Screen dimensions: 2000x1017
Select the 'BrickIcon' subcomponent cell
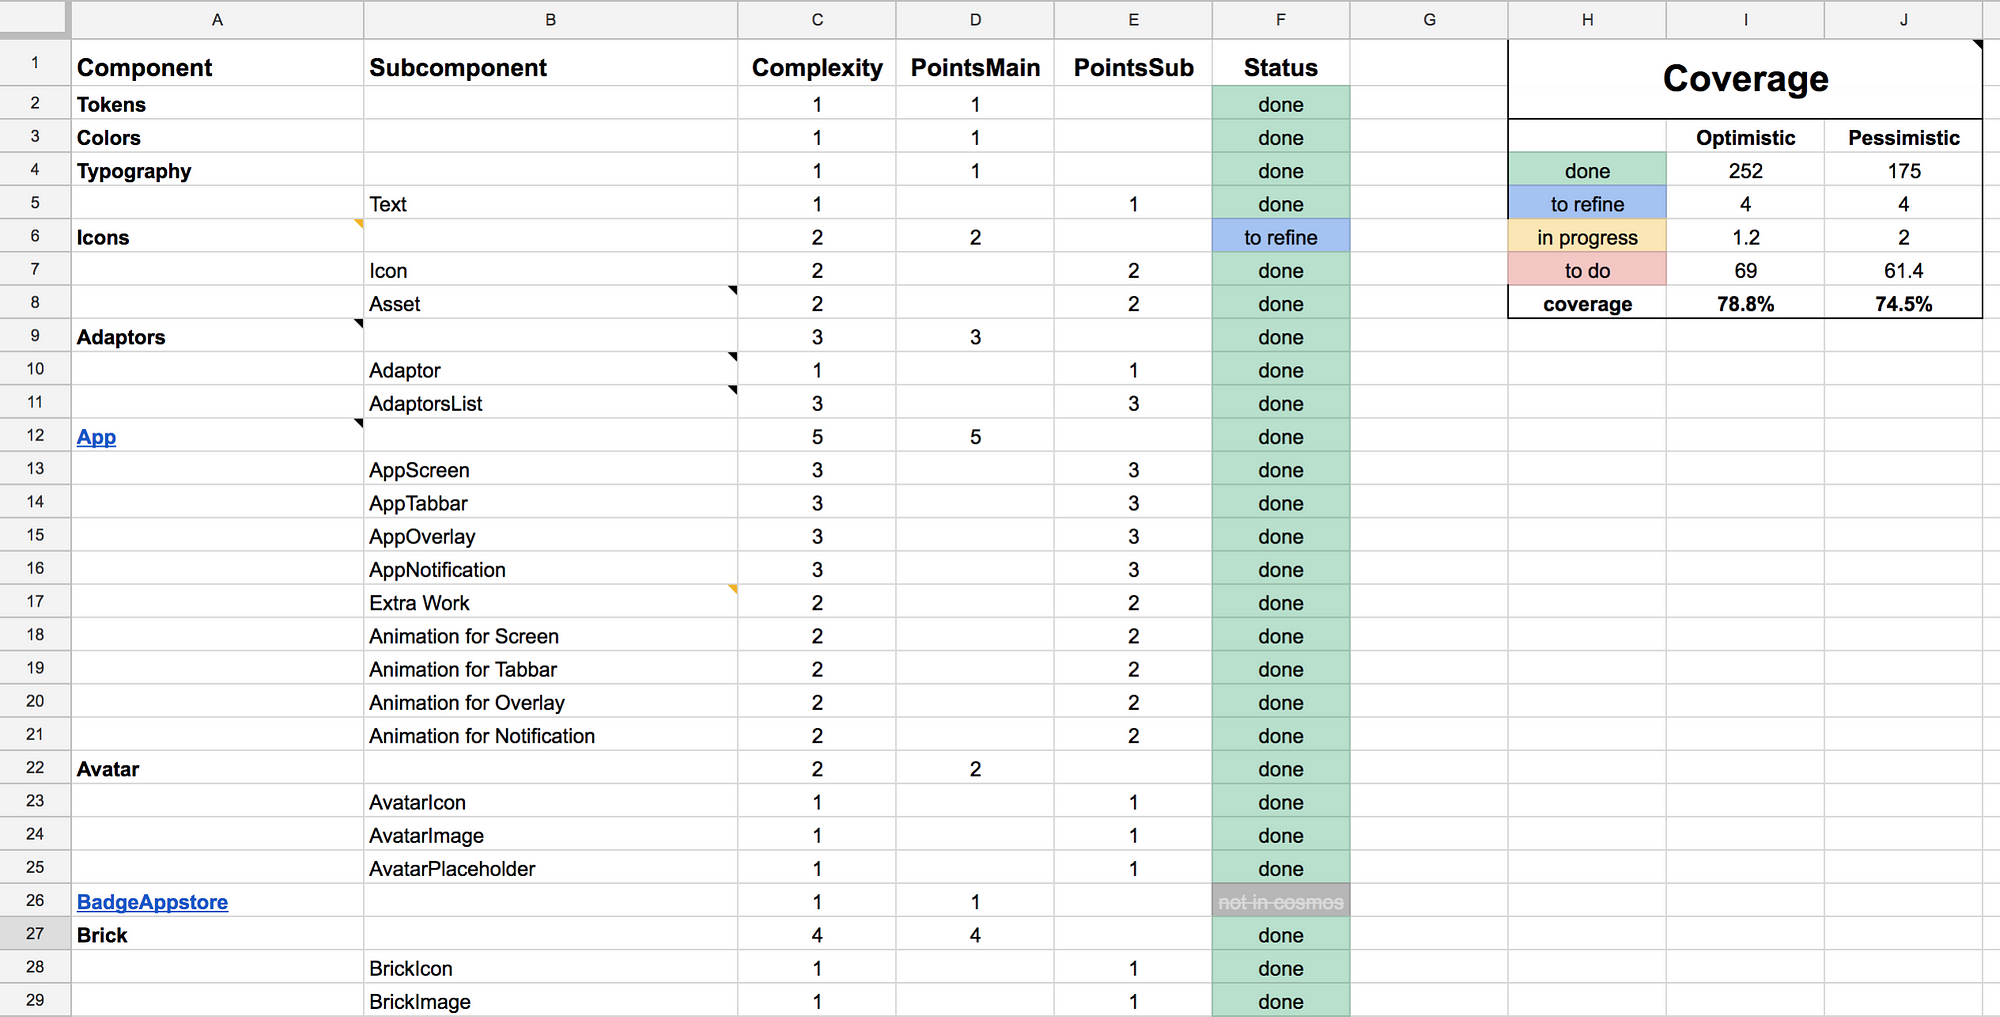pyautogui.click(x=551, y=967)
